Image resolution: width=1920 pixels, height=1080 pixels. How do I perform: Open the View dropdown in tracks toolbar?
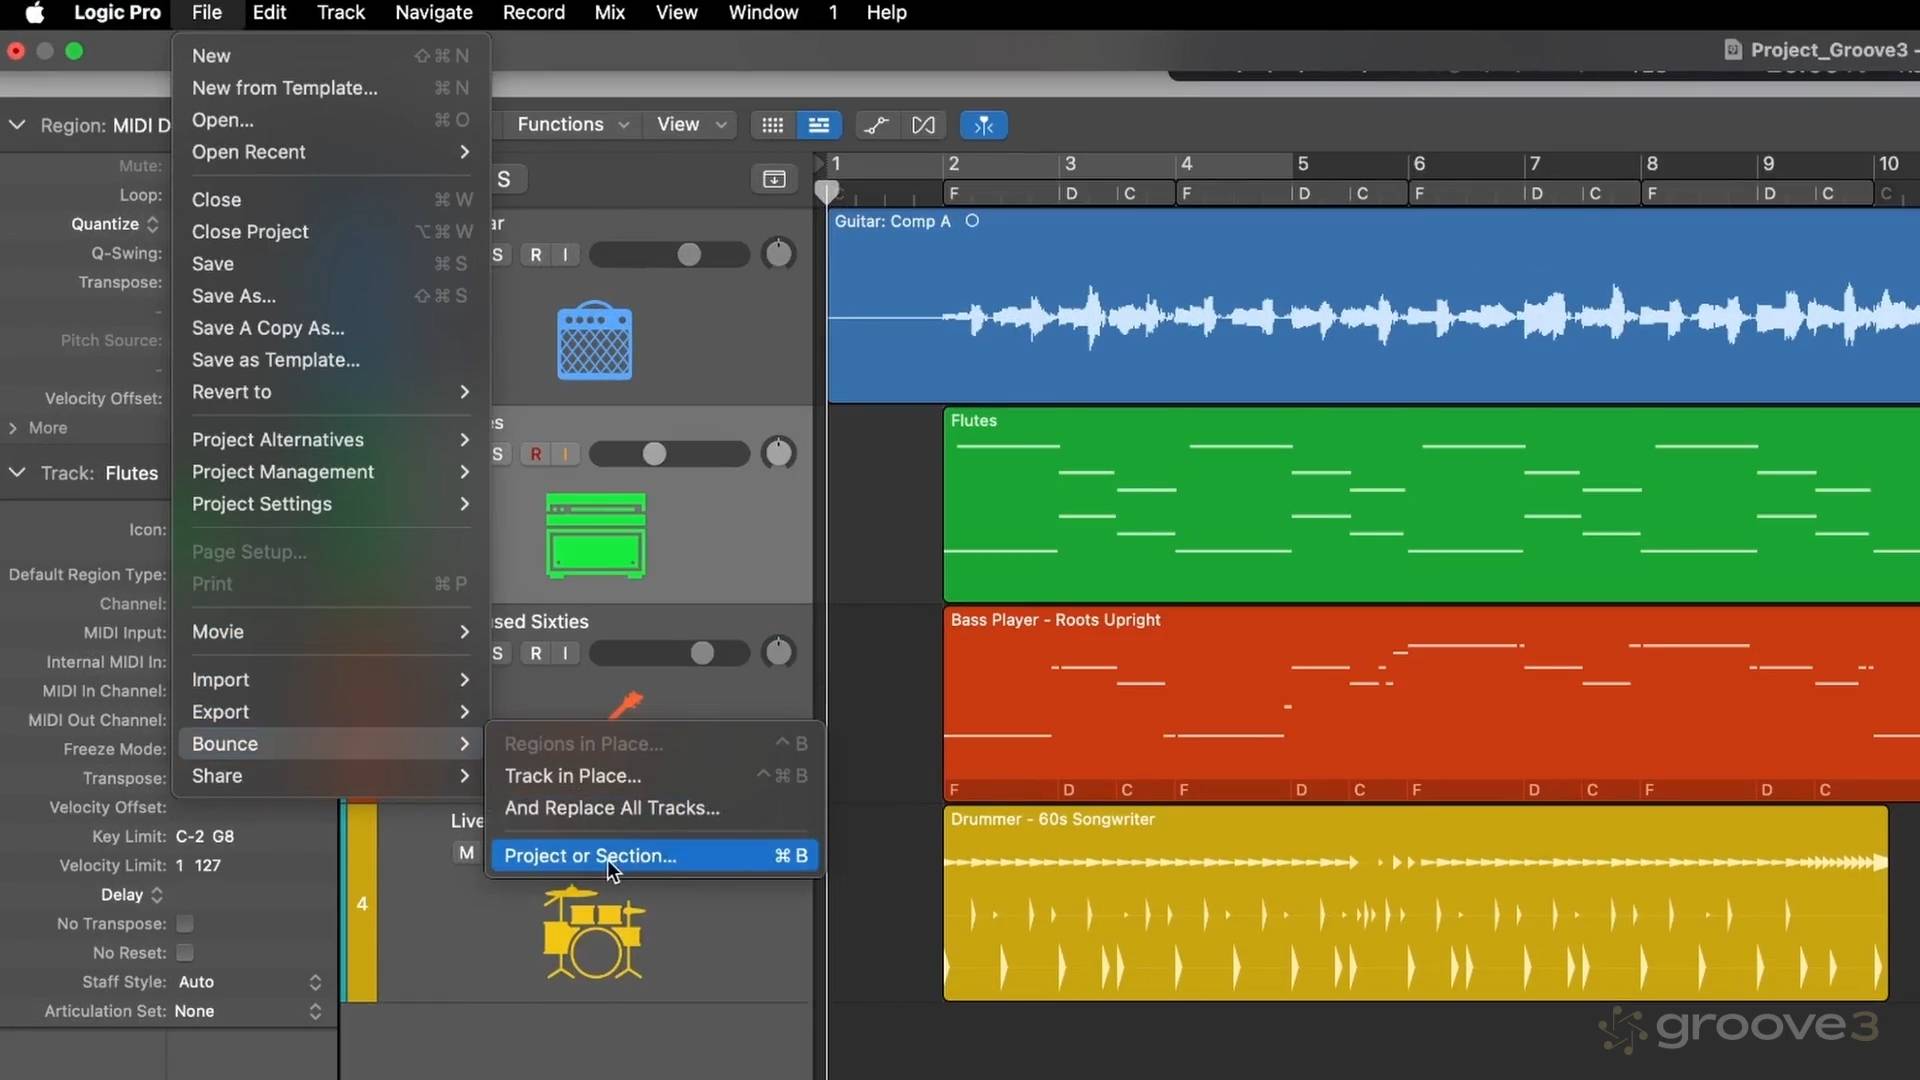(x=691, y=124)
